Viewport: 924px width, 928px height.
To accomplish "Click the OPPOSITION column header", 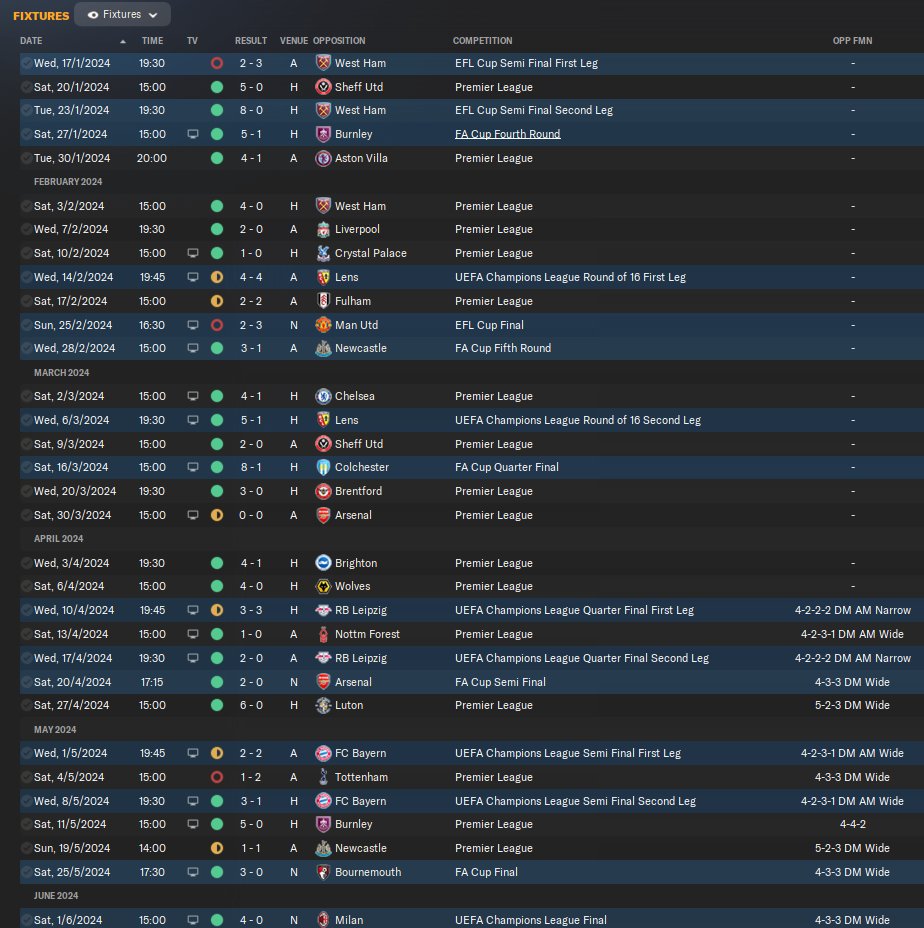I will point(339,41).
